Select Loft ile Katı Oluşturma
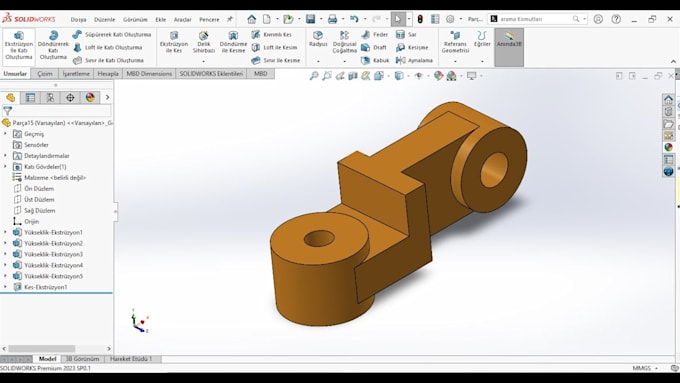The width and height of the screenshot is (680, 383). coord(108,47)
